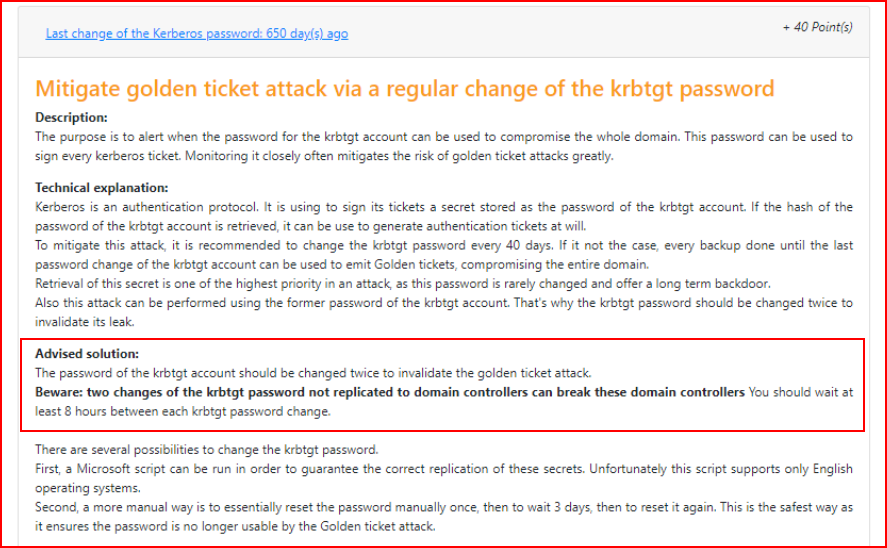Collapse the gray rule header bar
This screenshot has height=548, width=887.
444,32
